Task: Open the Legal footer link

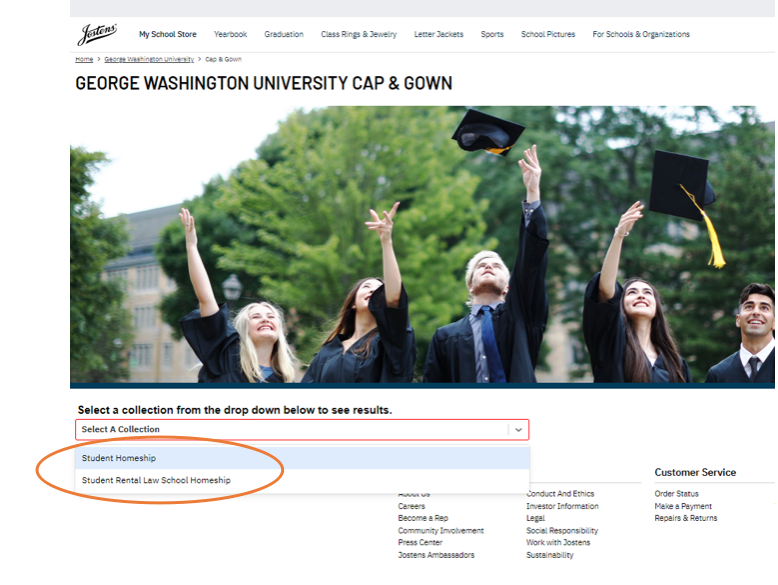Action: [535, 518]
